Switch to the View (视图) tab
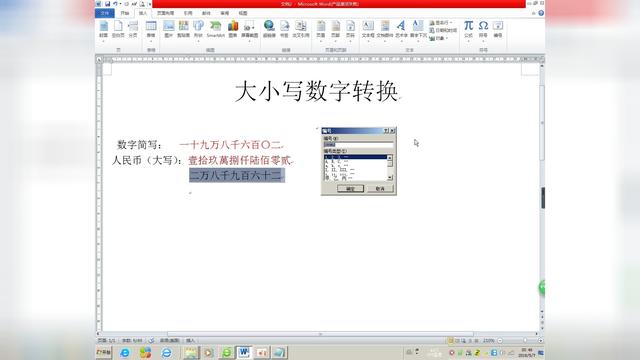640x360 pixels. [243, 13]
